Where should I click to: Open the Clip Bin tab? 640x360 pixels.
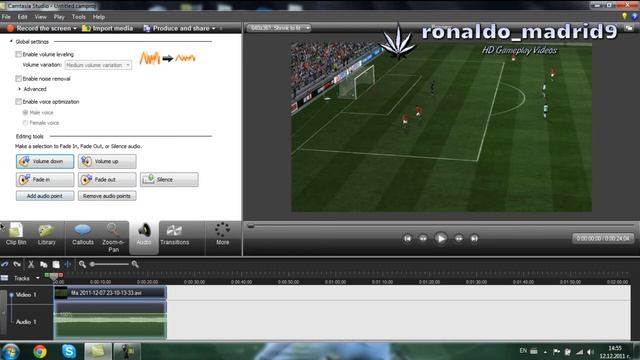pyautogui.click(x=16, y=234)
